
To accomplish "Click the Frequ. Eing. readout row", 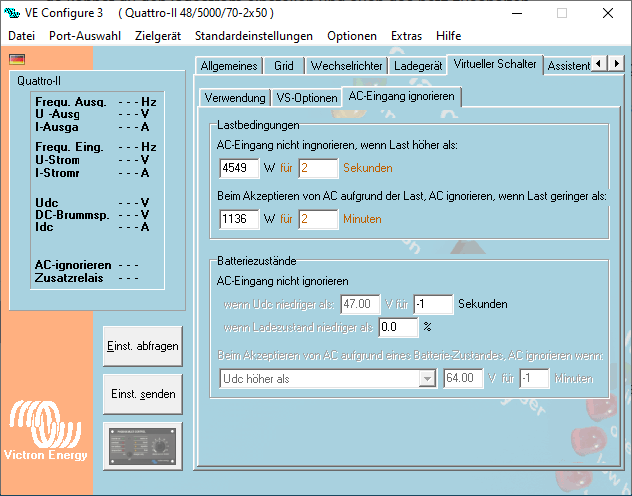I will pos(96,147).
